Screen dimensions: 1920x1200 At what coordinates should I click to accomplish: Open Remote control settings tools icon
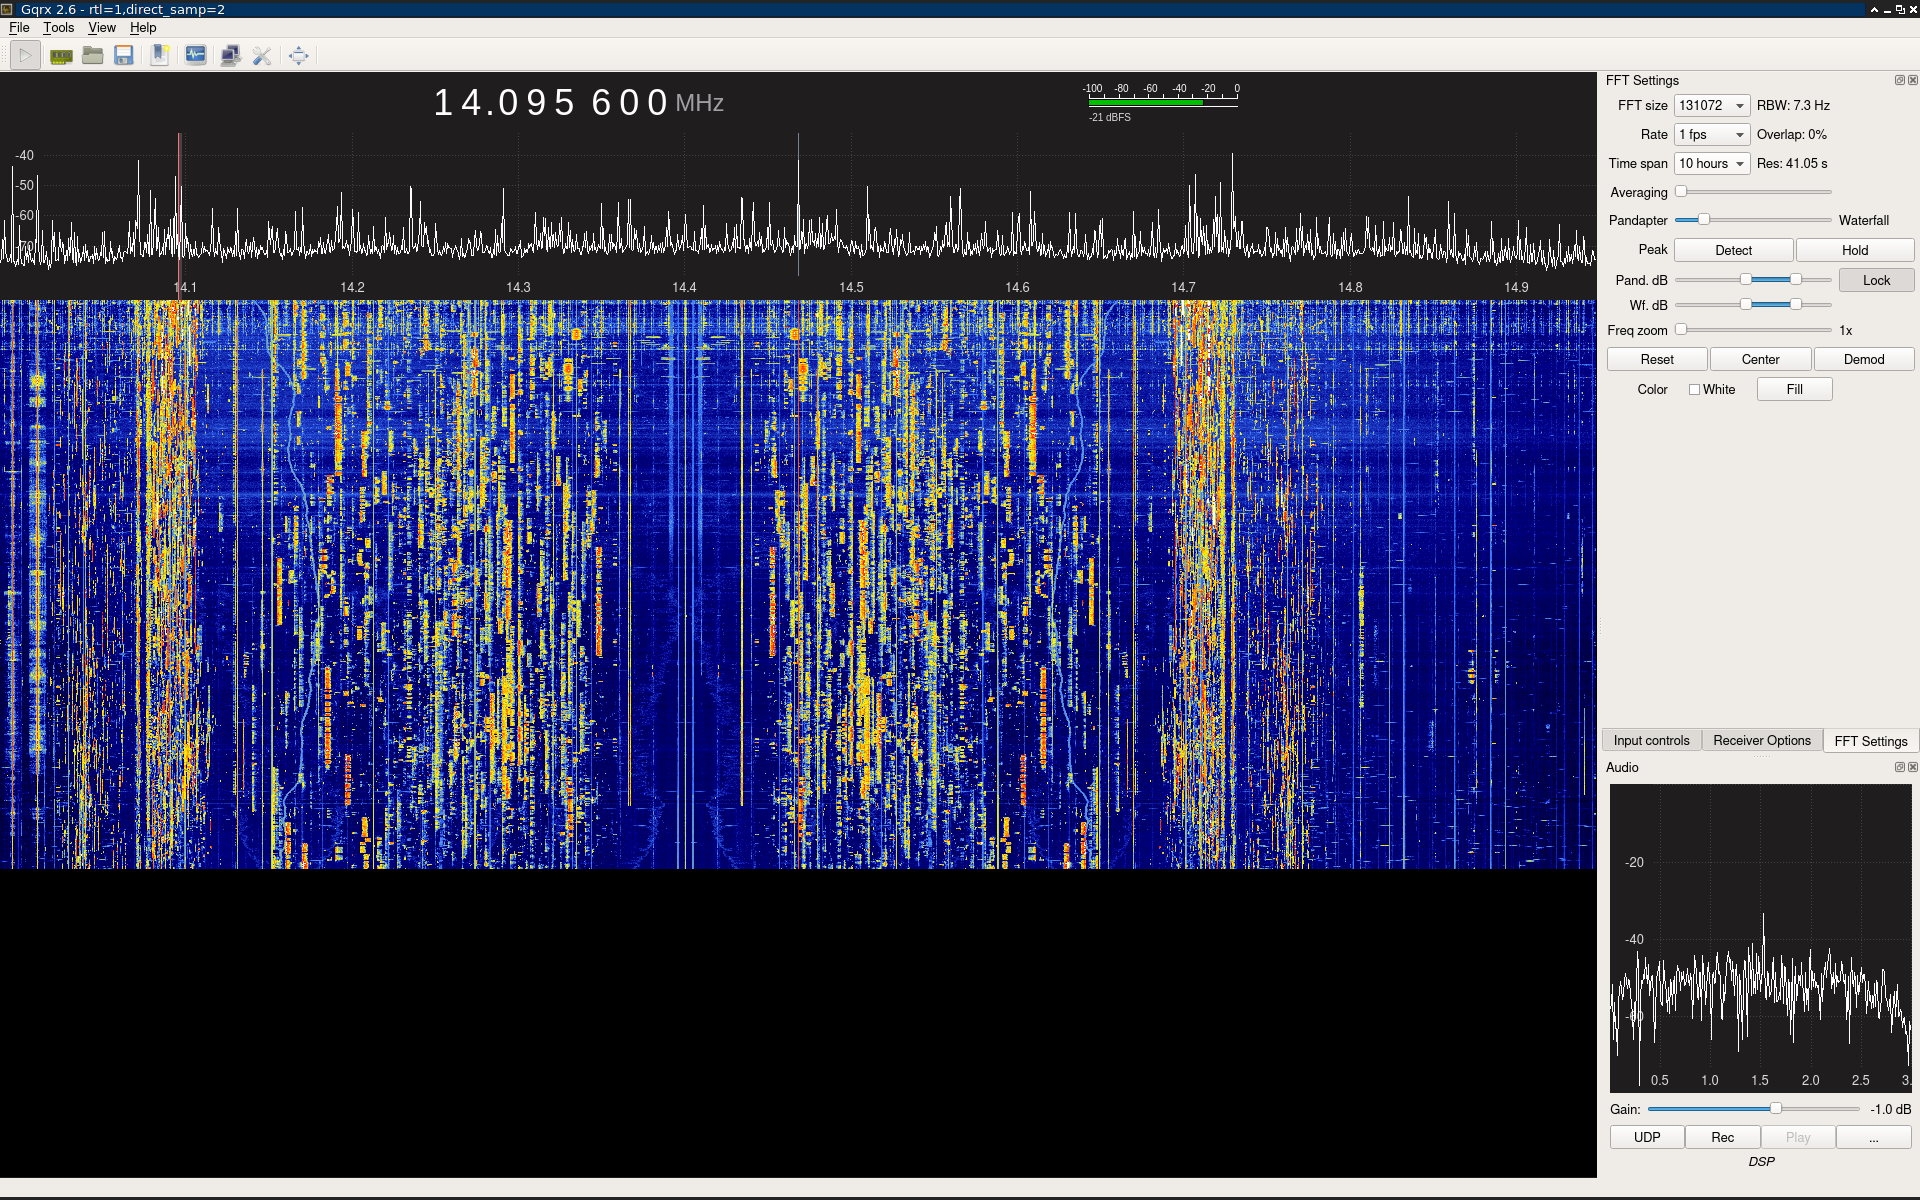[262, 56]
